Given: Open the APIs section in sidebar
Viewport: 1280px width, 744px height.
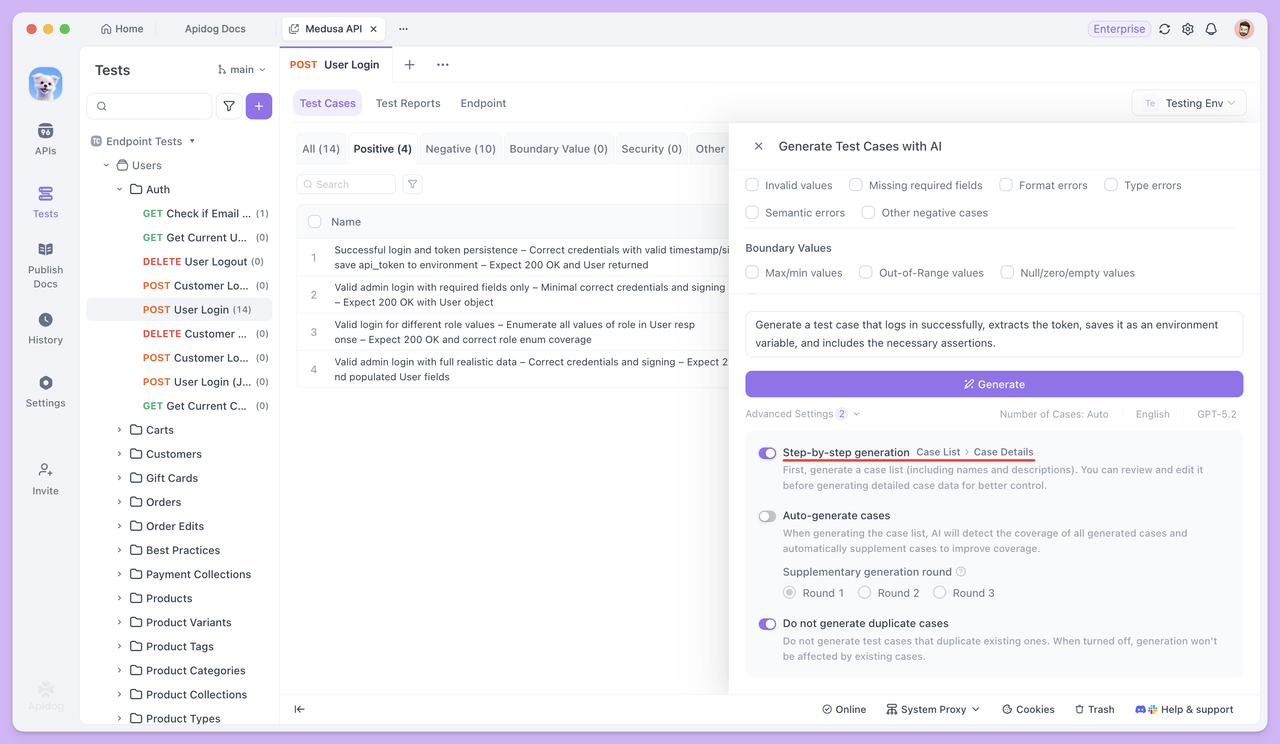Looking at the screenshot, I should (x=45, y=139).
